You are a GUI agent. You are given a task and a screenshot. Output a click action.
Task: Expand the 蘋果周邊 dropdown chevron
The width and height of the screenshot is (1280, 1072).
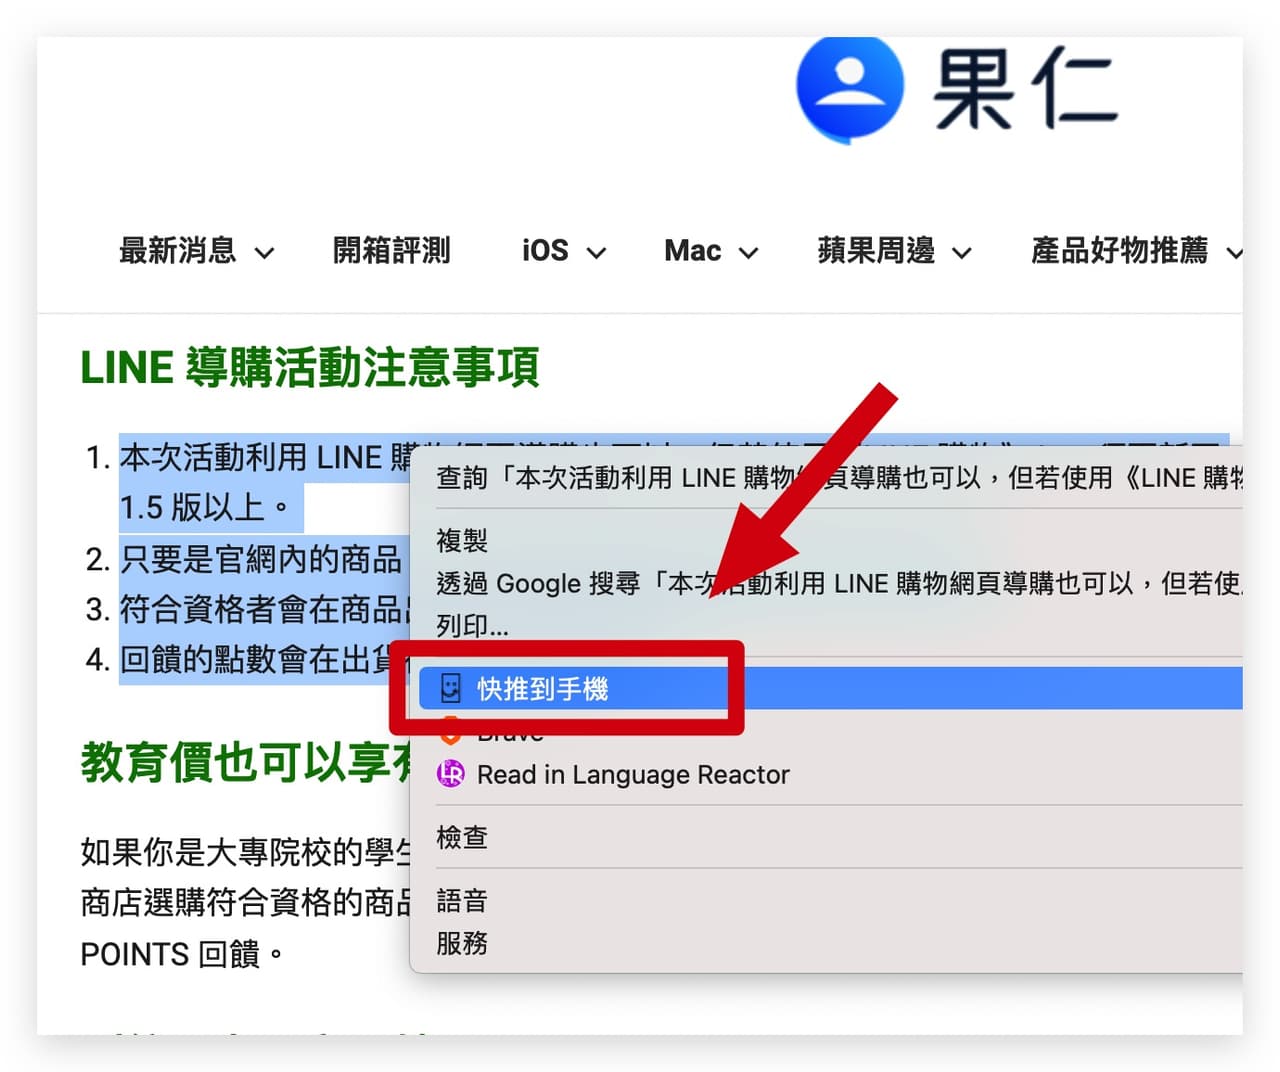click(962, 253)
